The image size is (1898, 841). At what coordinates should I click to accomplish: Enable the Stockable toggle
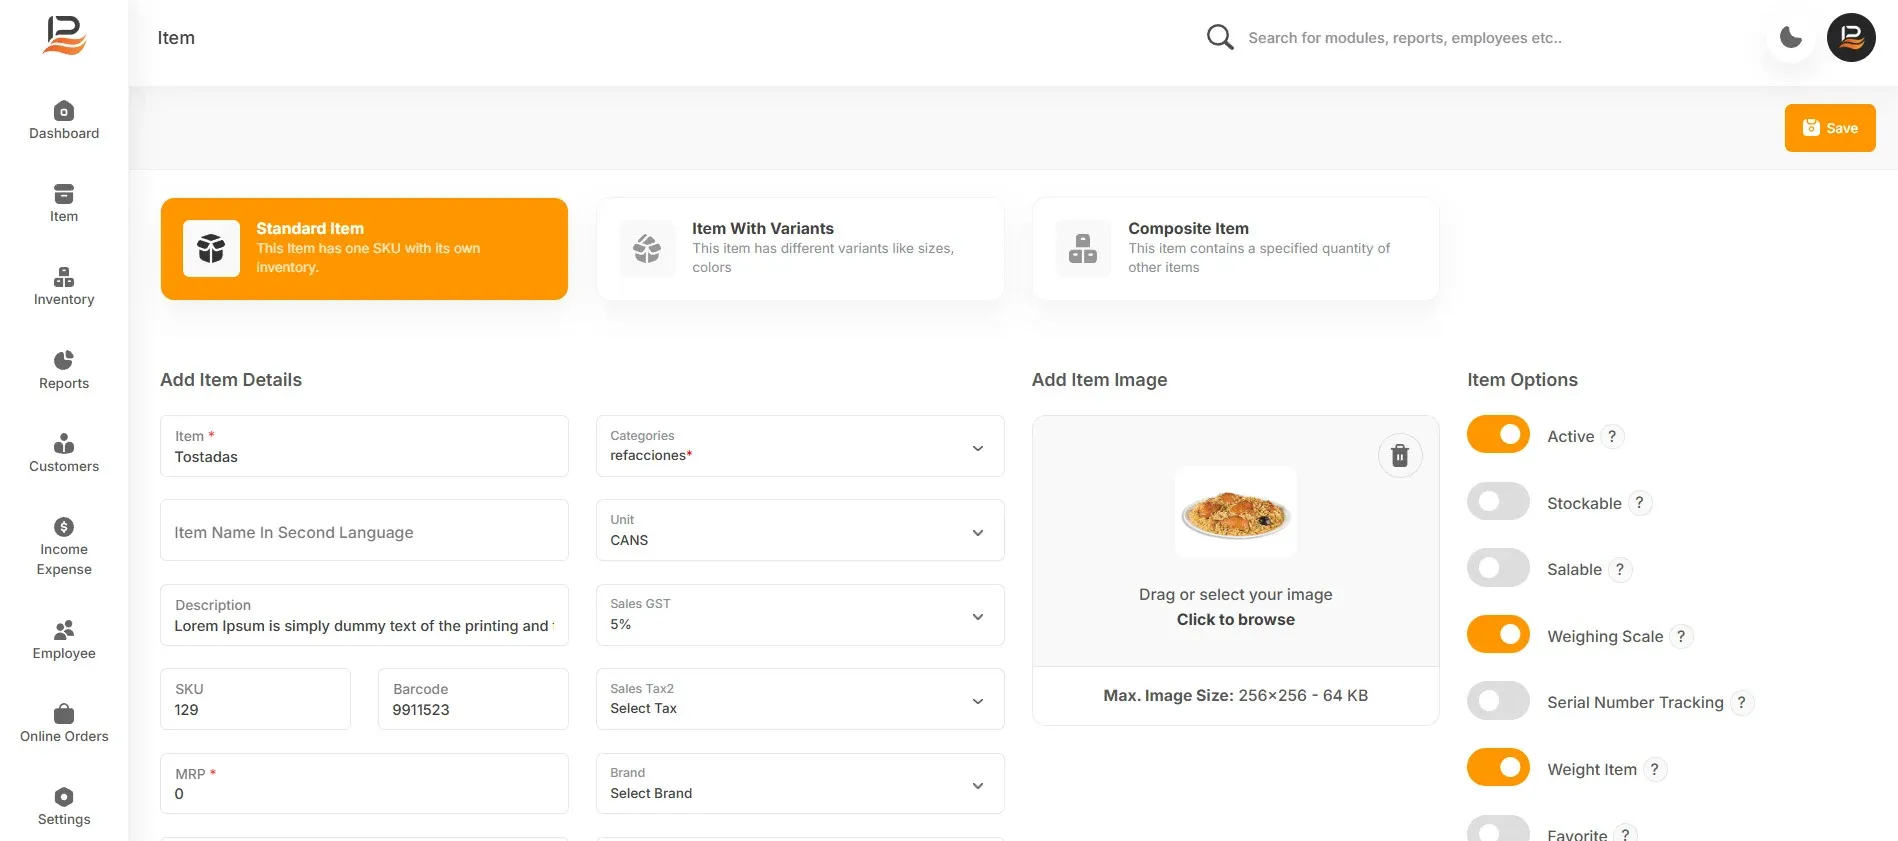[x=1498, y=501]
